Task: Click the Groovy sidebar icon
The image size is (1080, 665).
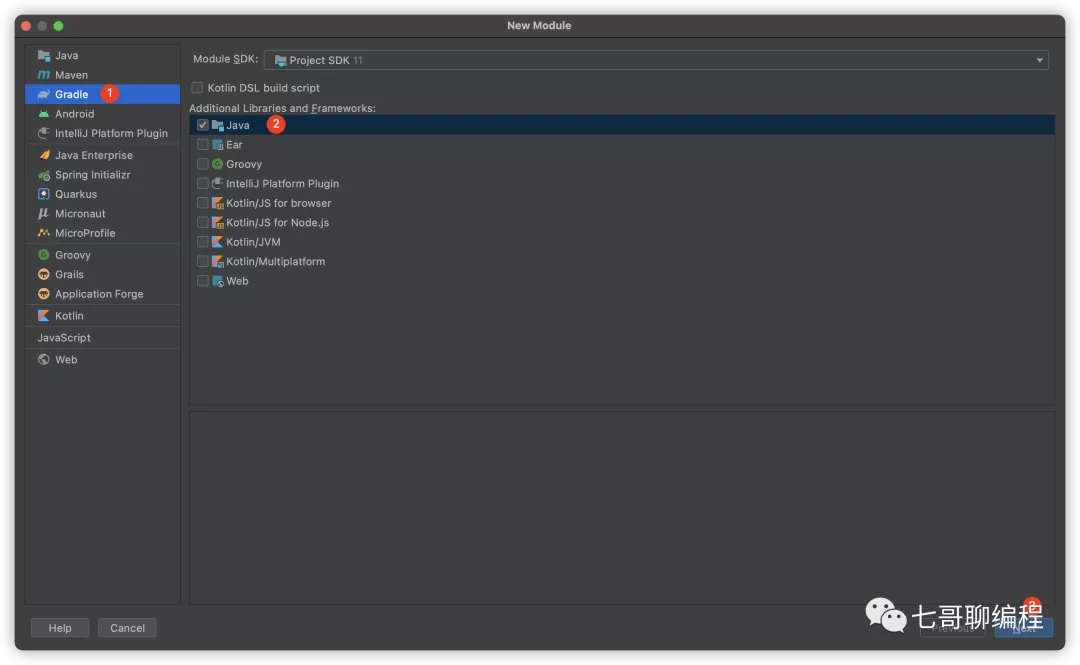Action: tap(44, 255)
